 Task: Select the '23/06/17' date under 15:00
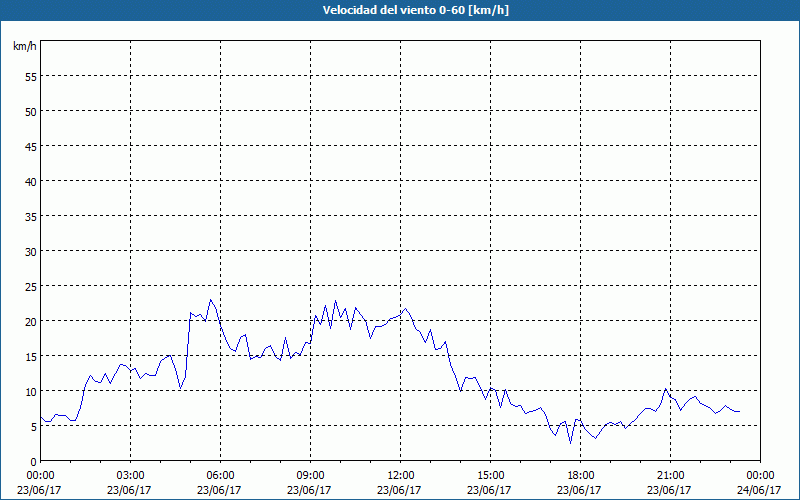tap(489, 490)
